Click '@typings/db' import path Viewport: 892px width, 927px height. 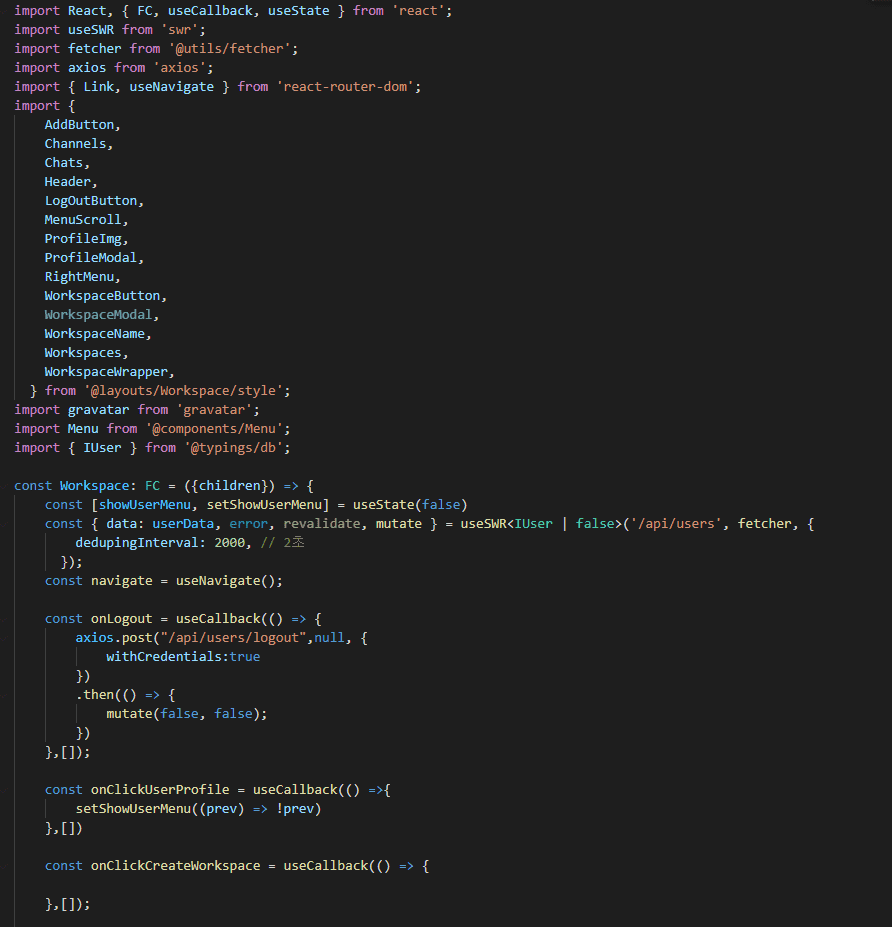pyautogui.click(x=233, y=448)
